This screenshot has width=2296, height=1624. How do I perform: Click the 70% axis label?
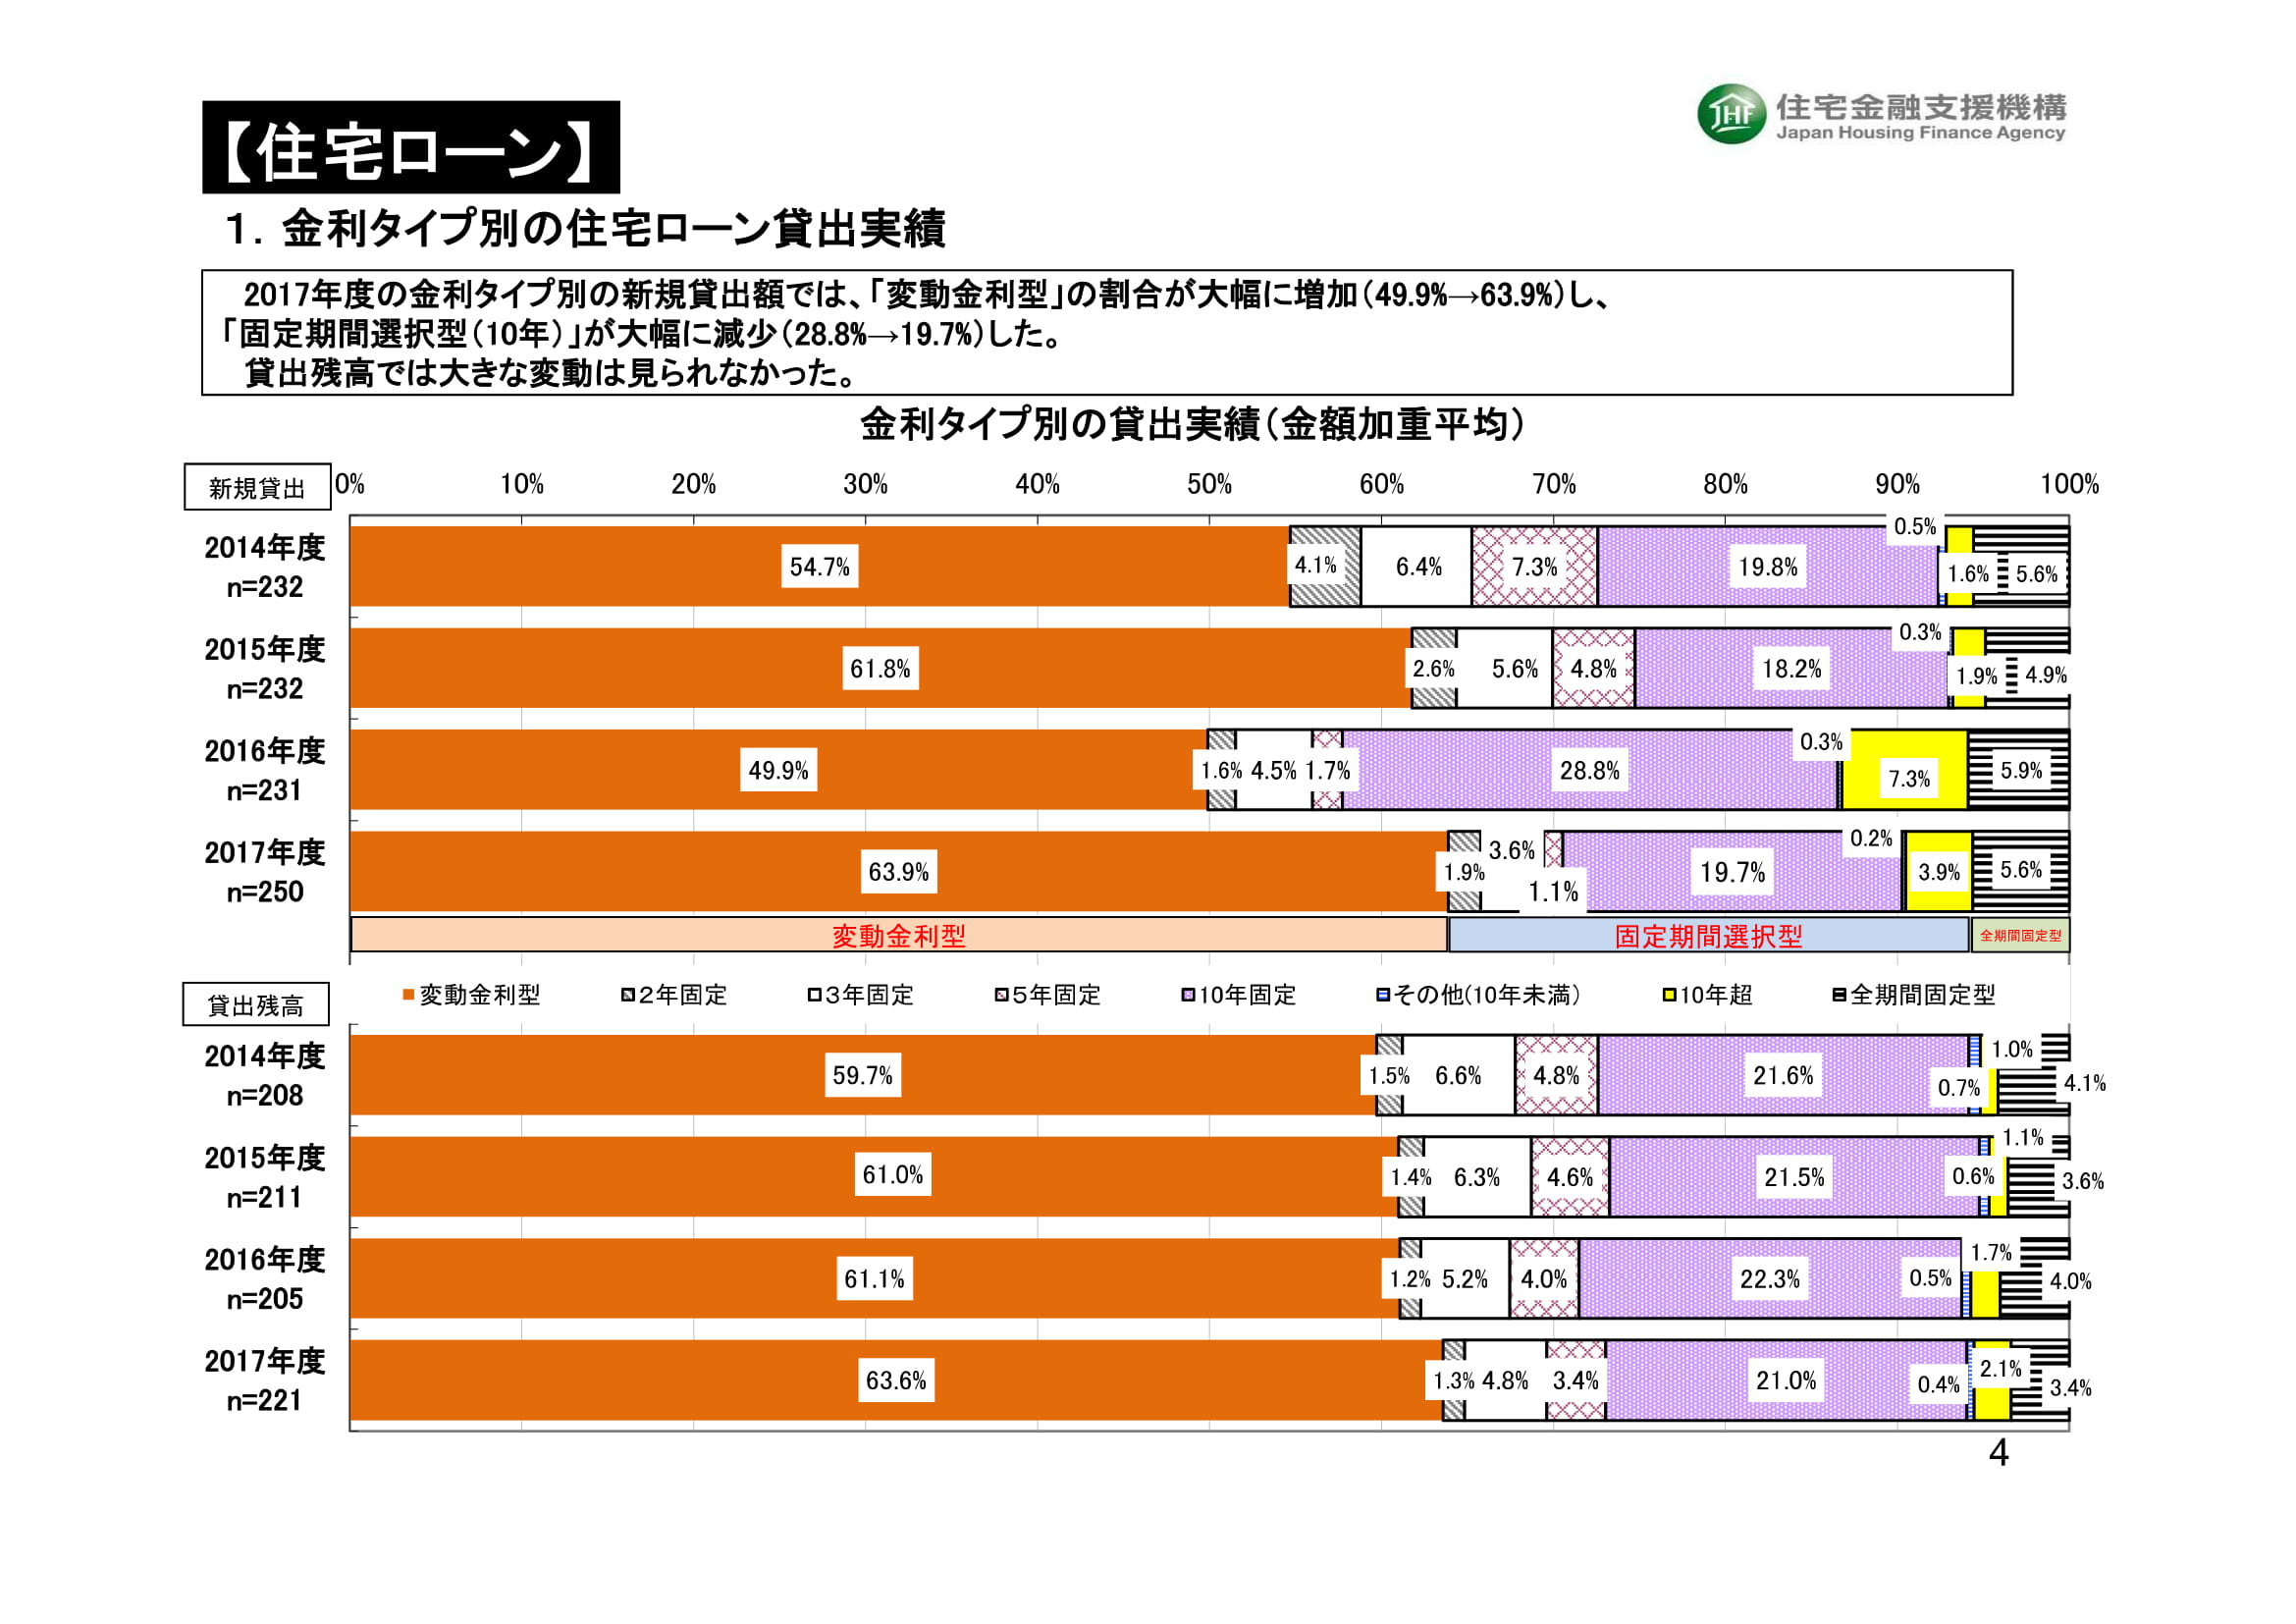click(x=1554, y=485)
